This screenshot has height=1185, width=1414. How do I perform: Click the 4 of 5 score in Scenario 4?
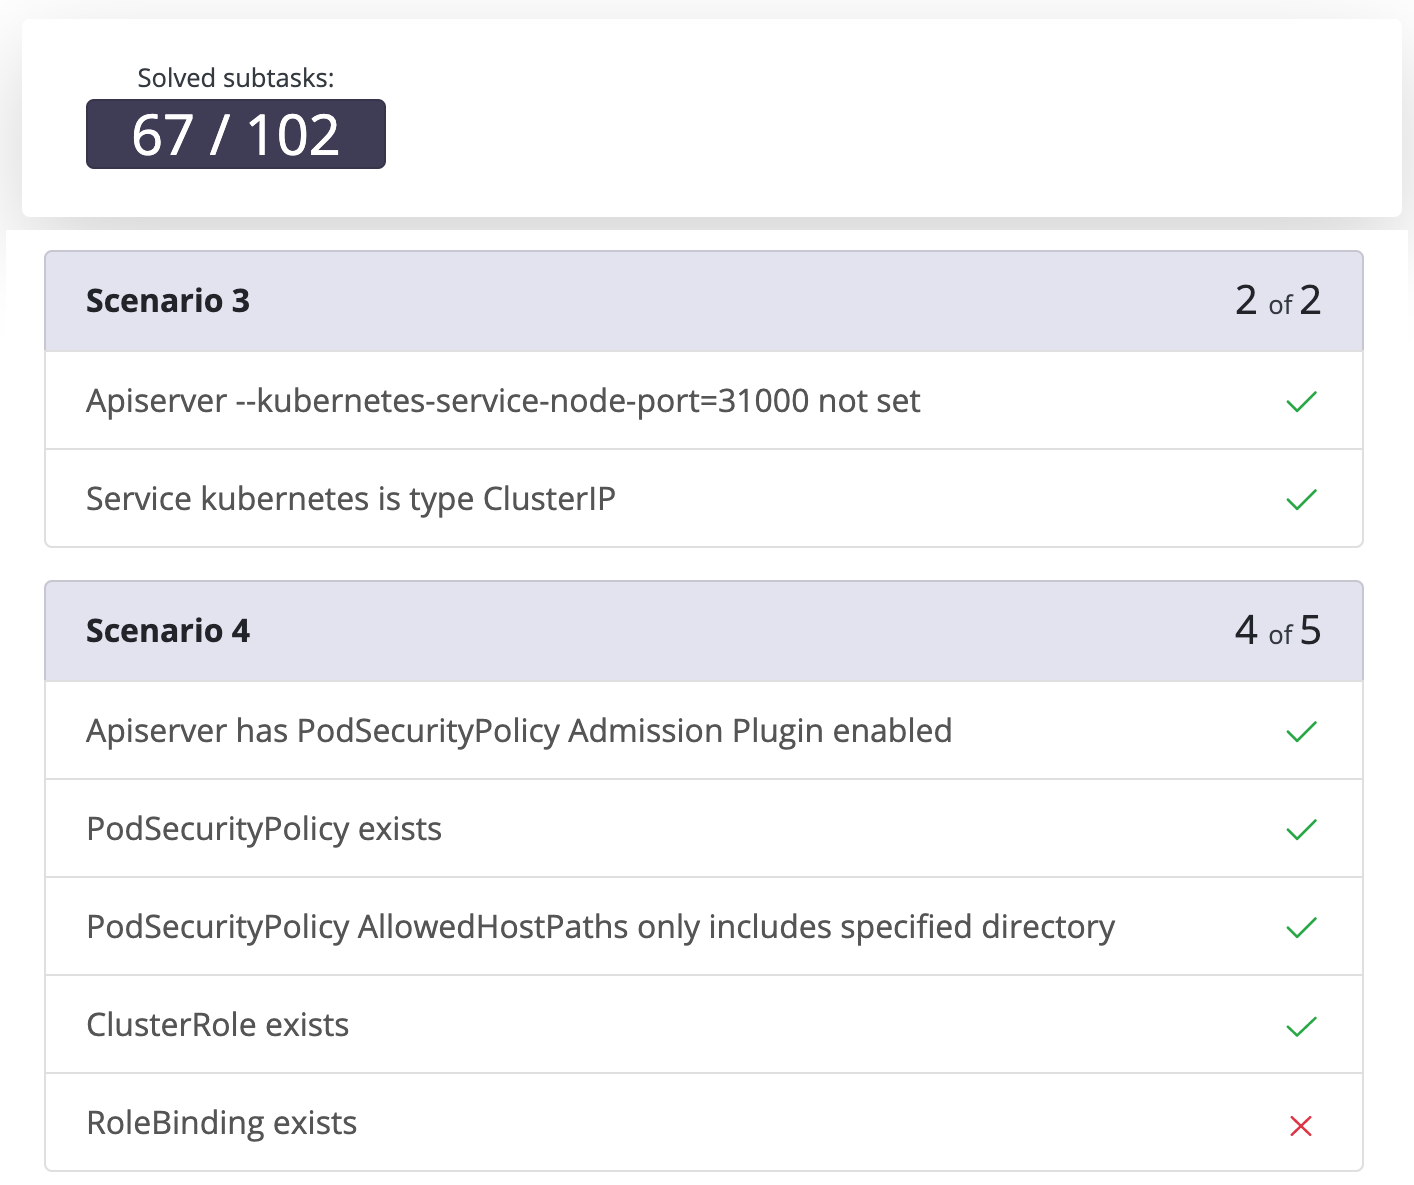[1277, 631]
